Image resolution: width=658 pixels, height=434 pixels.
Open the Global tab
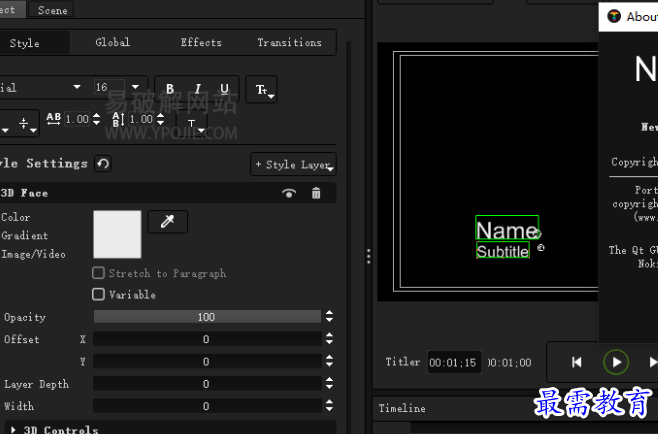tap(113, 43)
